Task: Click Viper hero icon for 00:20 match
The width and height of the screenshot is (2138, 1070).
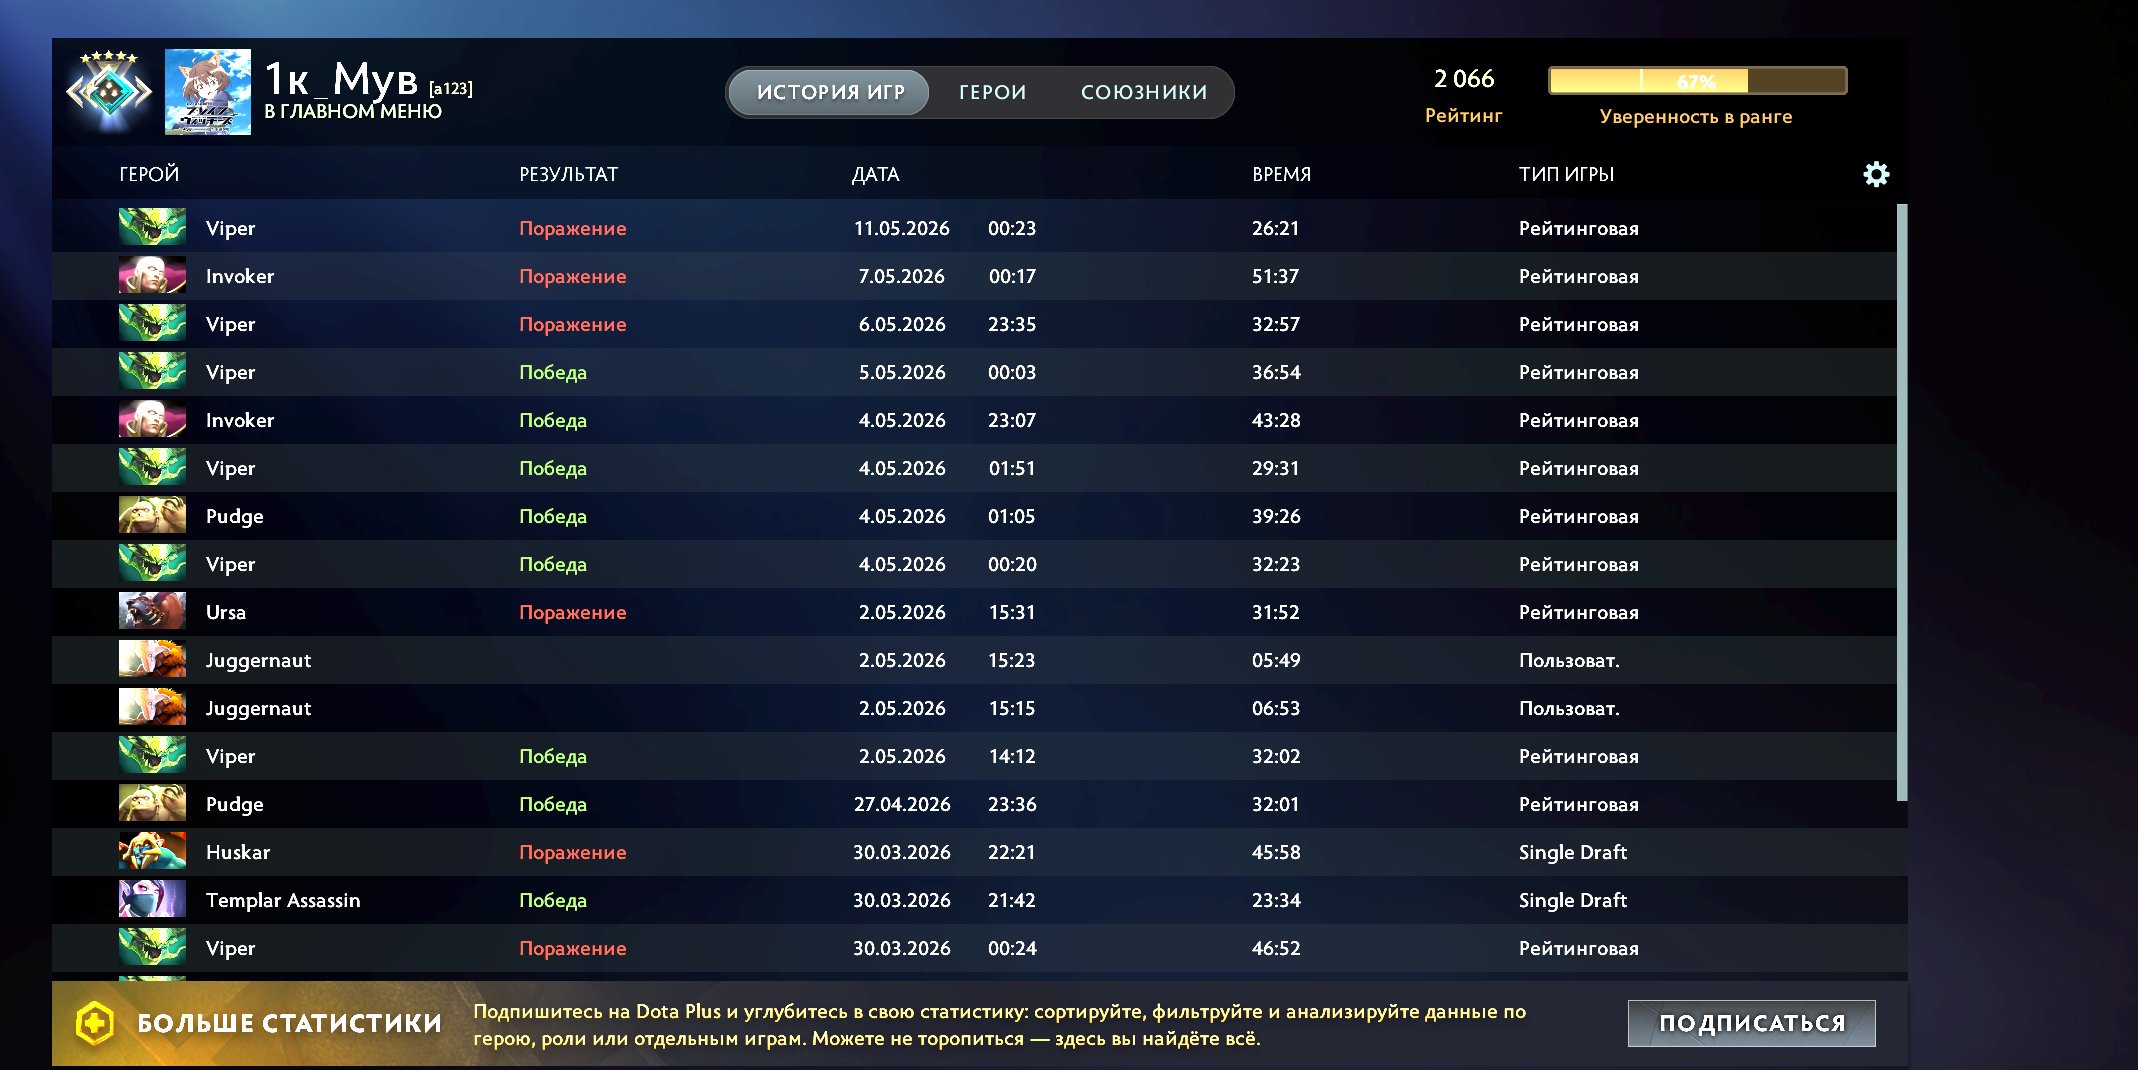Action: point(152,564)
